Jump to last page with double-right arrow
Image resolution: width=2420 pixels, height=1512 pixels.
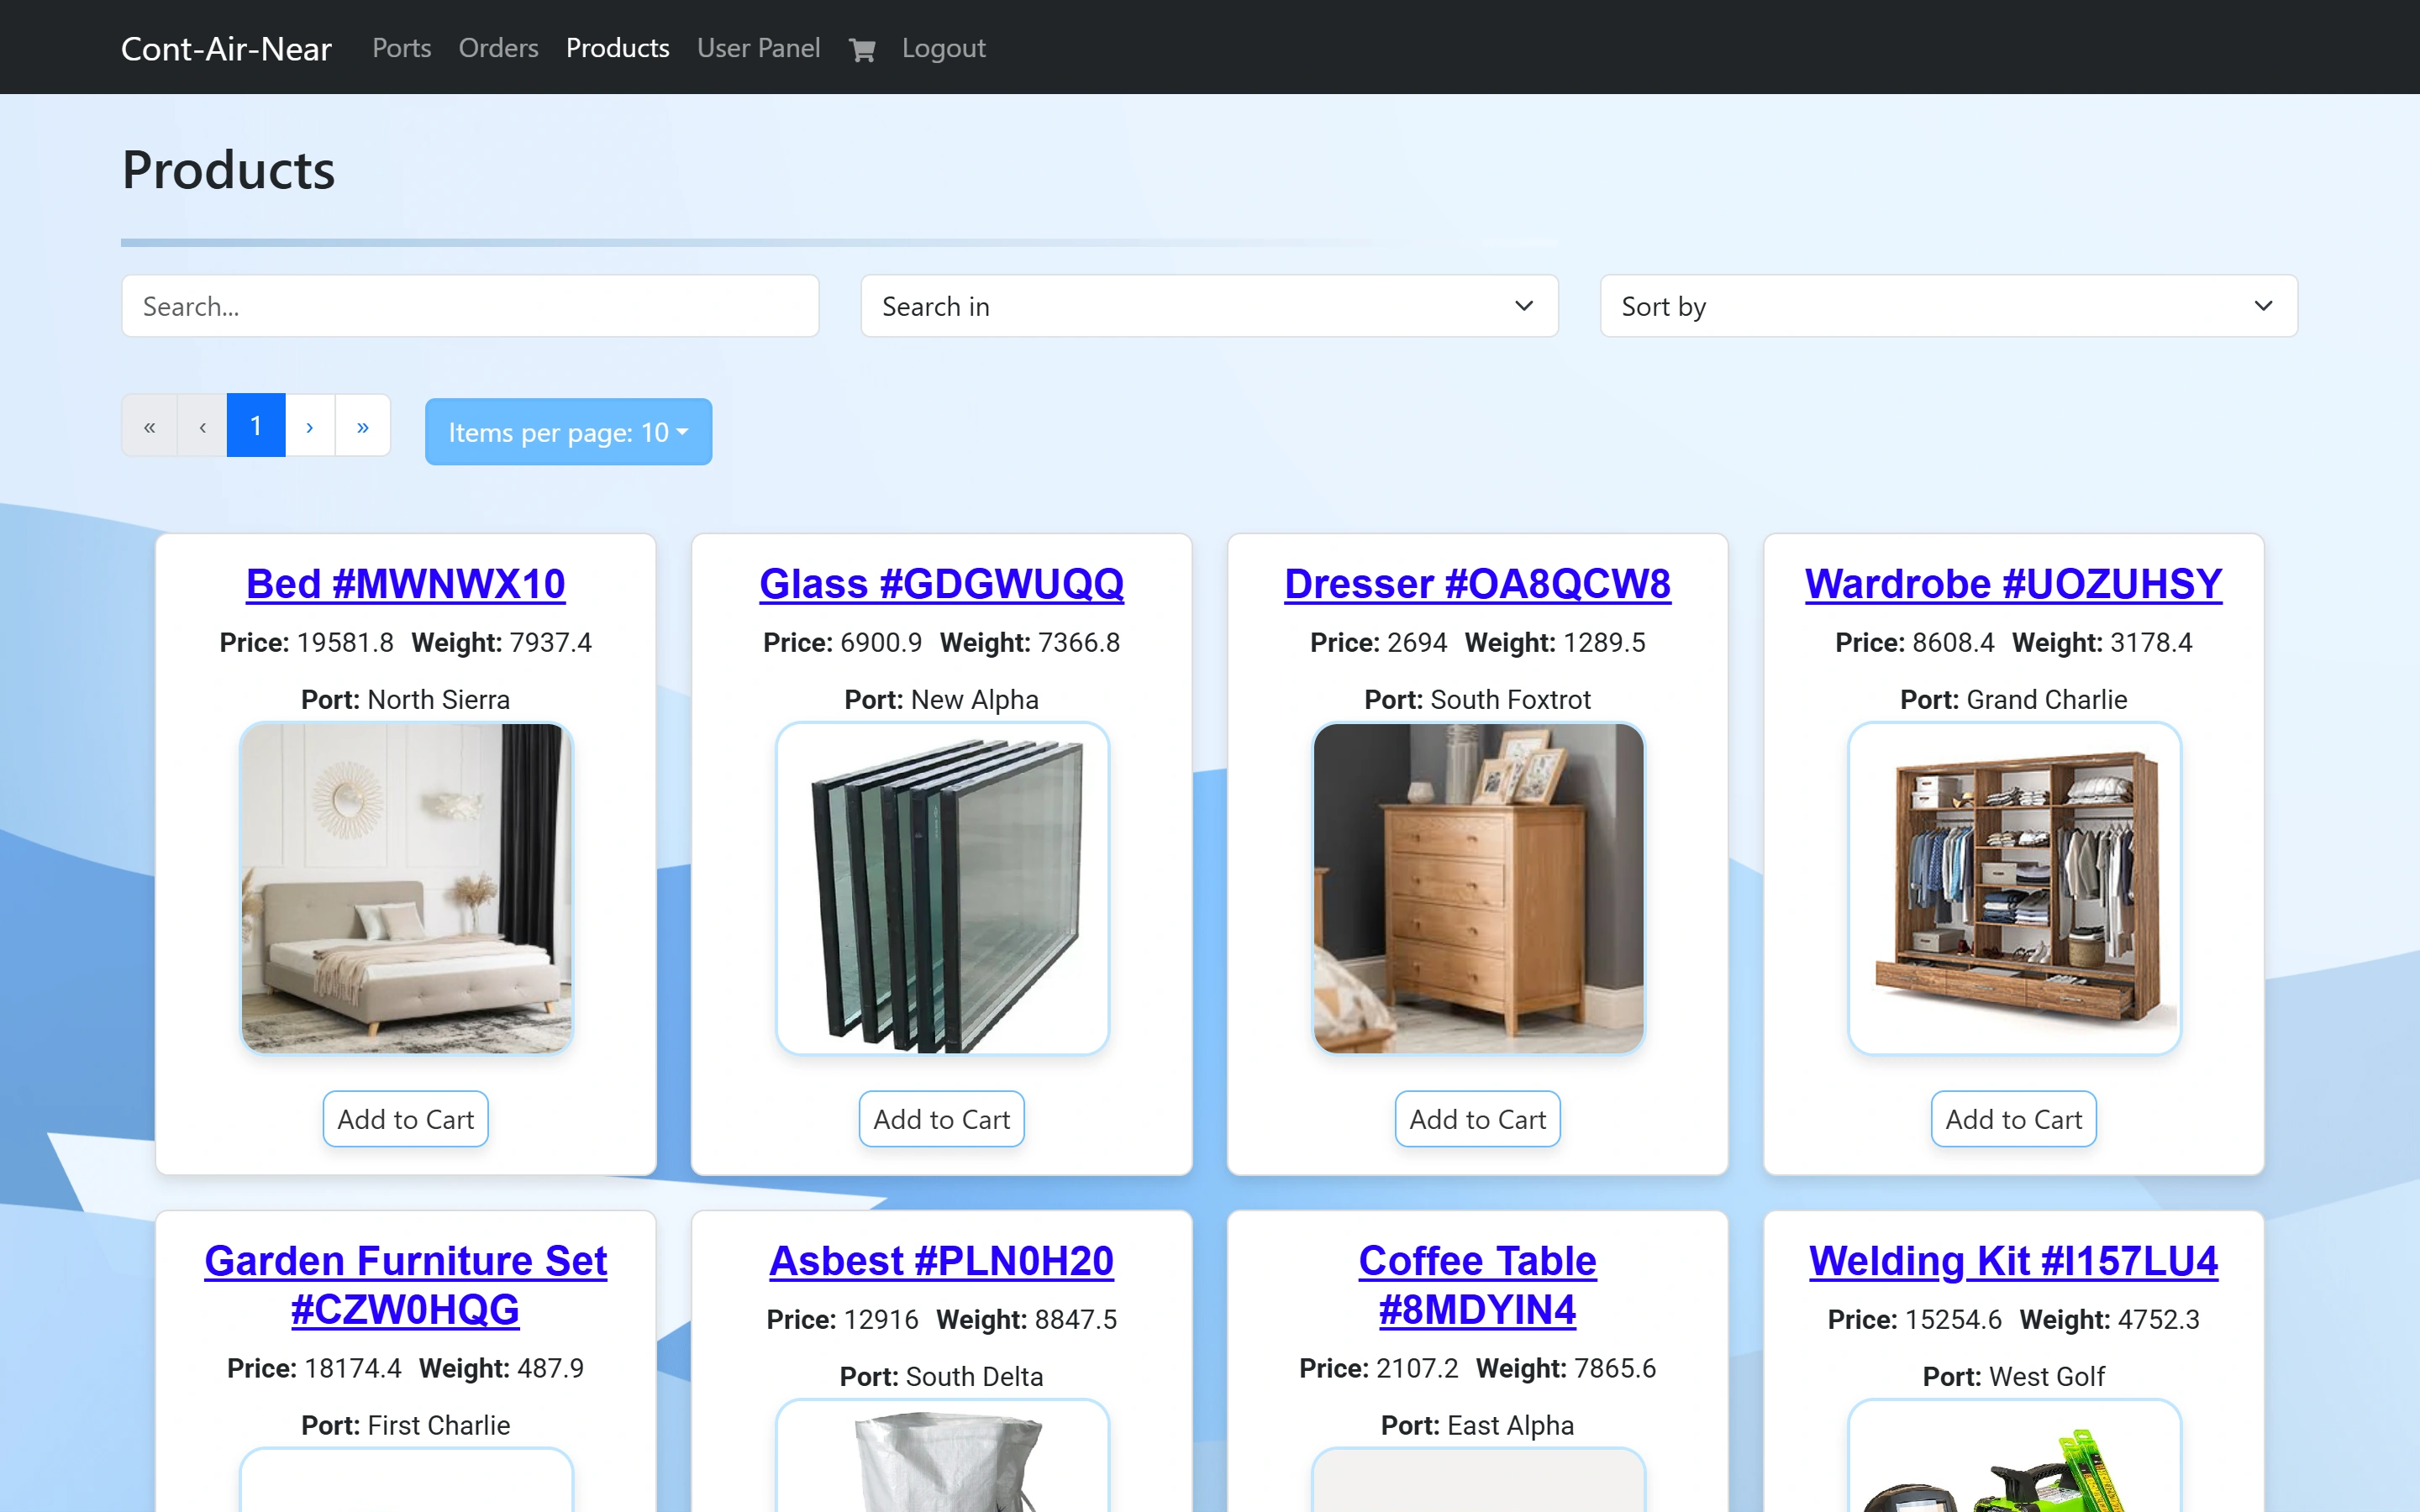point(363,426)
